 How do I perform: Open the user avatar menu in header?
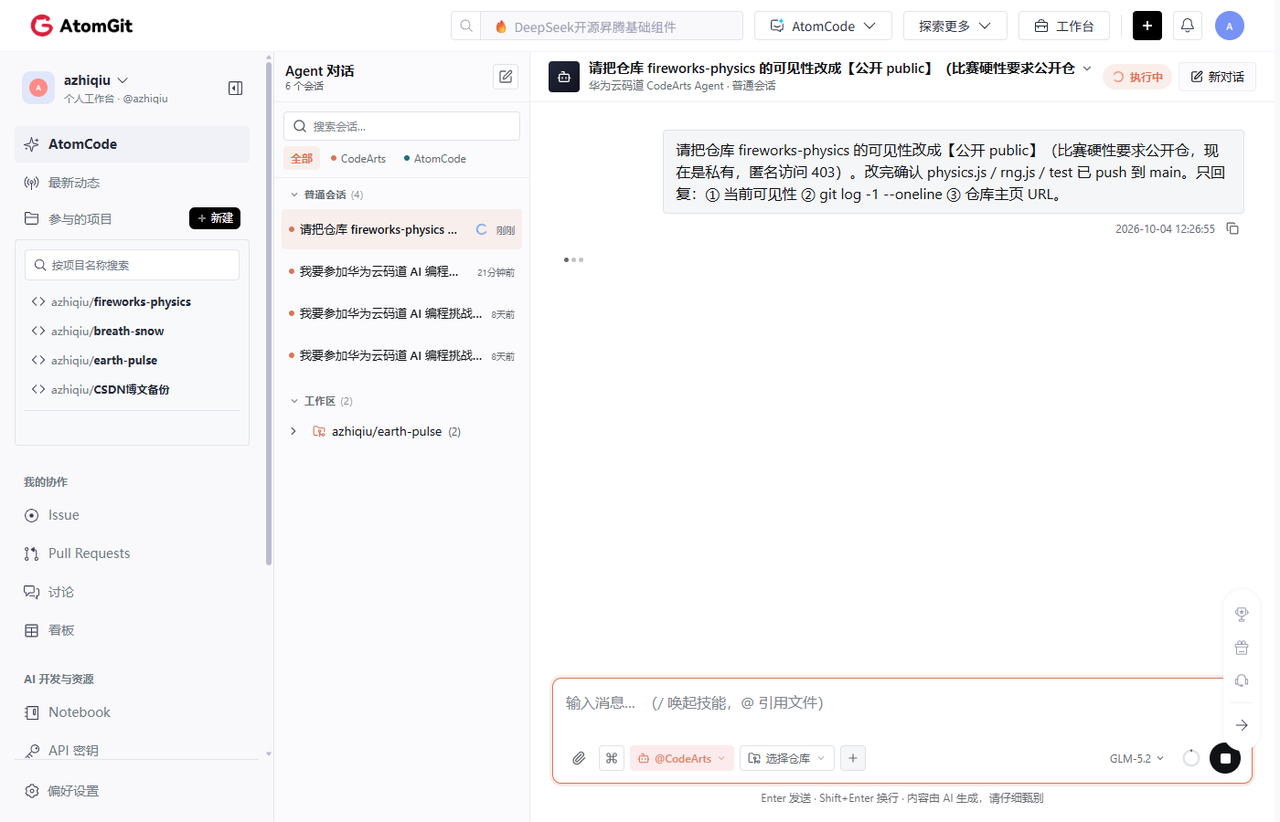(x=1229, y=26)
